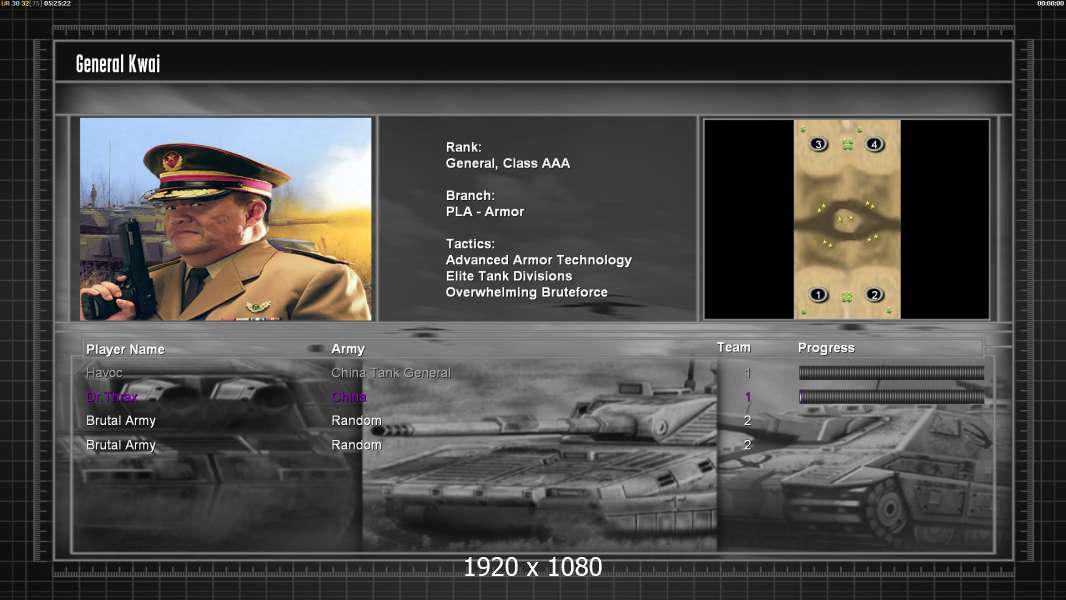1066x600 pixels.
Task: Click Havoc's team number
Action: (x=747, y=372)
